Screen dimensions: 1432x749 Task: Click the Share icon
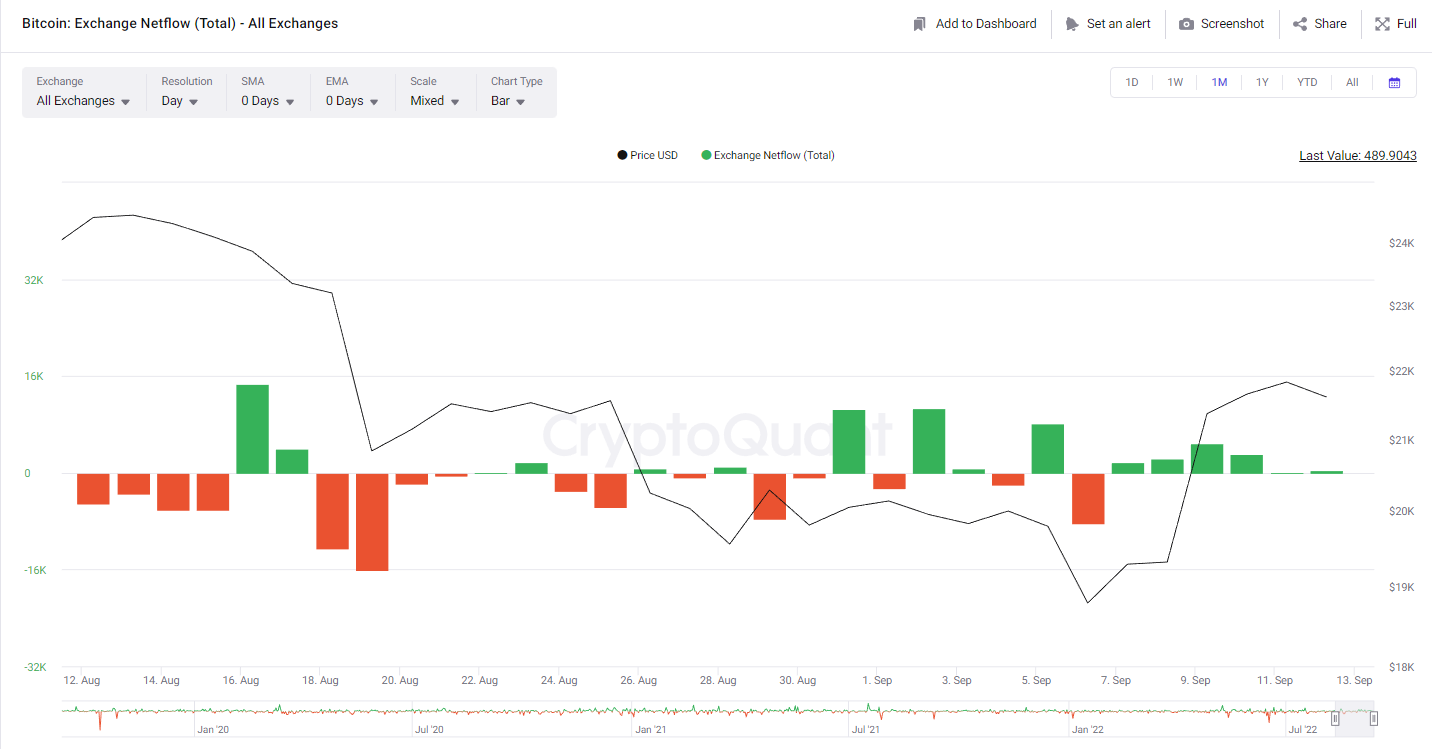pyautogui.click(x=1300, y=24)
